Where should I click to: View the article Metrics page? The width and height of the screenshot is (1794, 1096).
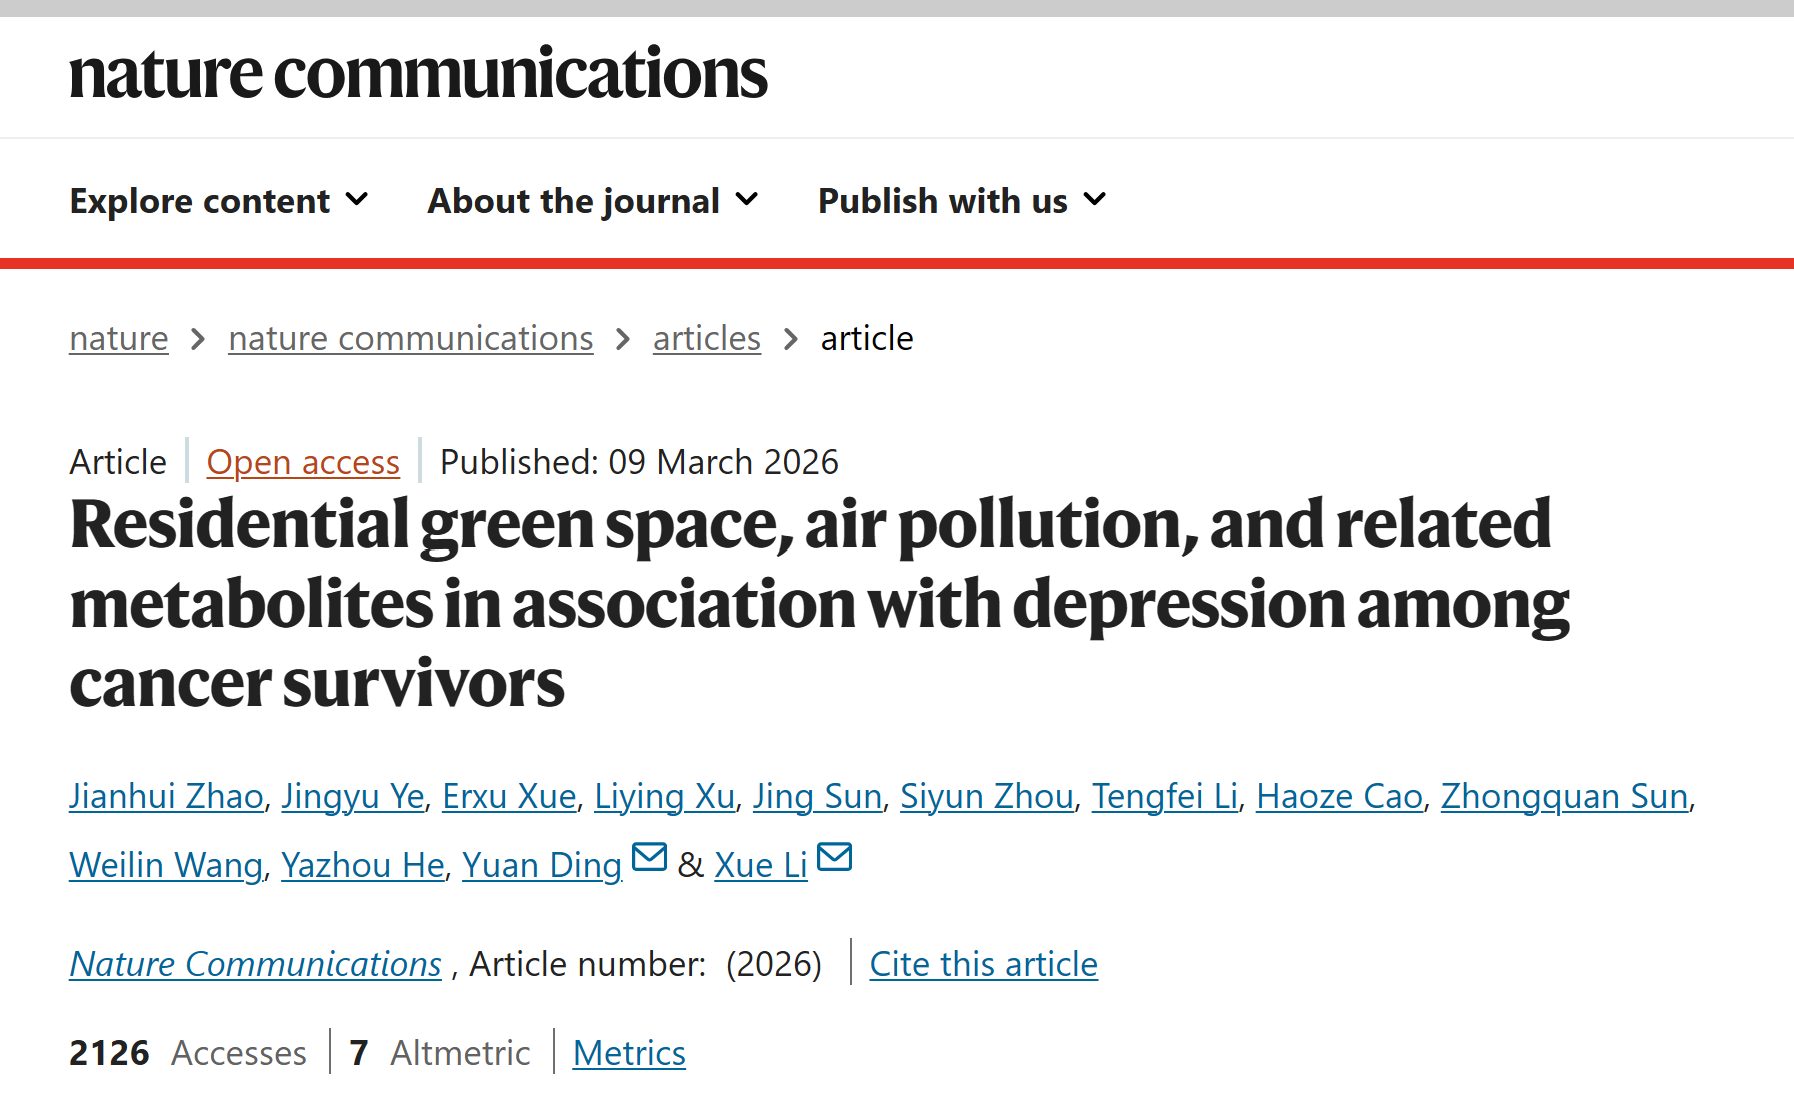click(629, 1054)
